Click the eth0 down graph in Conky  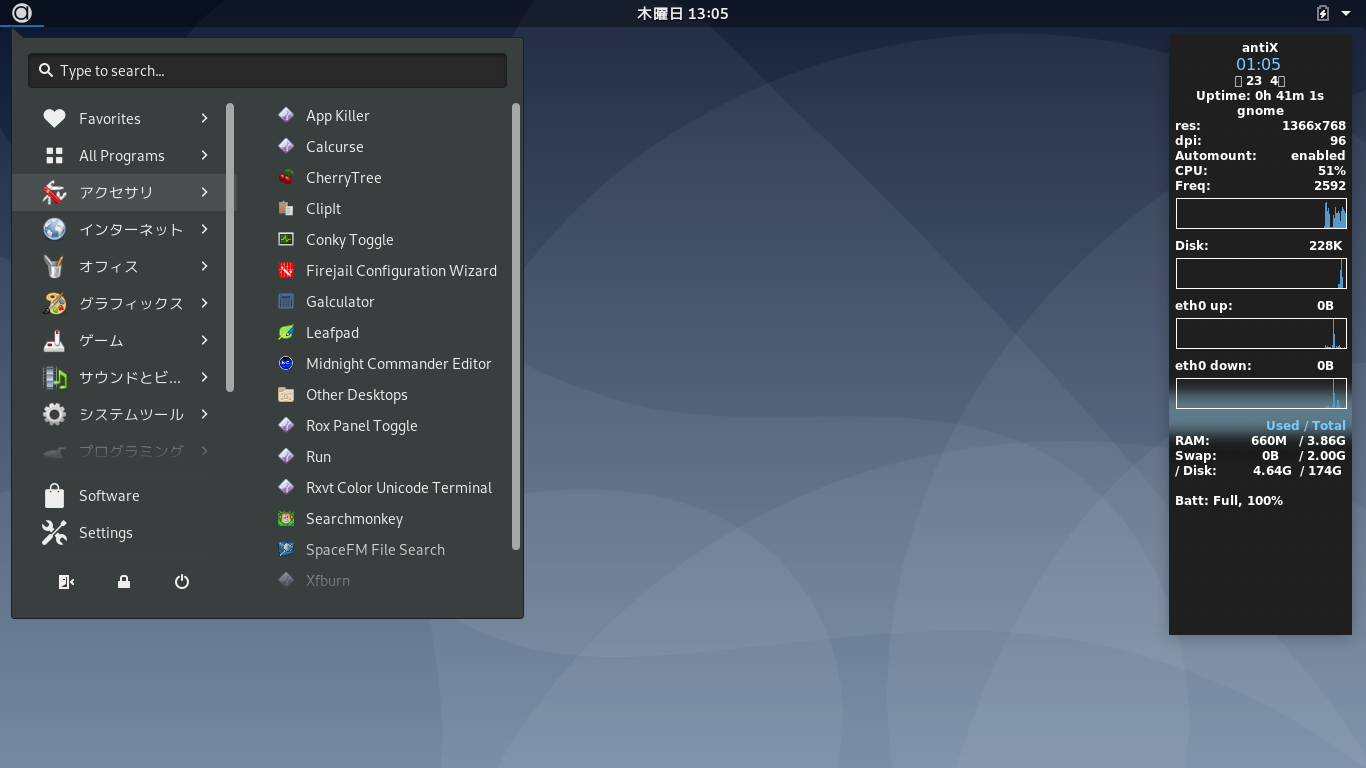click(1261, 394)
